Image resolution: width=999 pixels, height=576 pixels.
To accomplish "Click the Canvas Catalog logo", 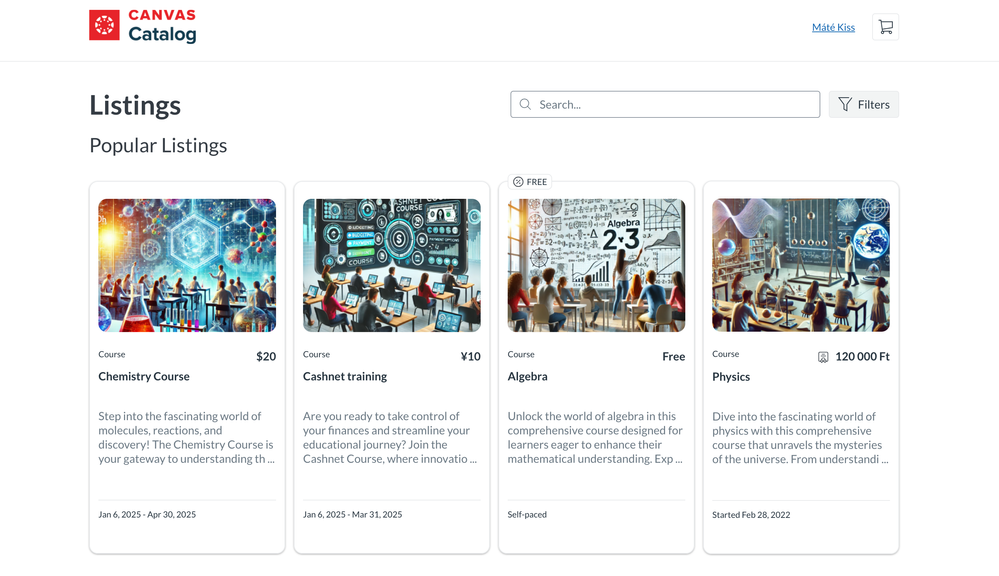I will click(x=143, y=27).
